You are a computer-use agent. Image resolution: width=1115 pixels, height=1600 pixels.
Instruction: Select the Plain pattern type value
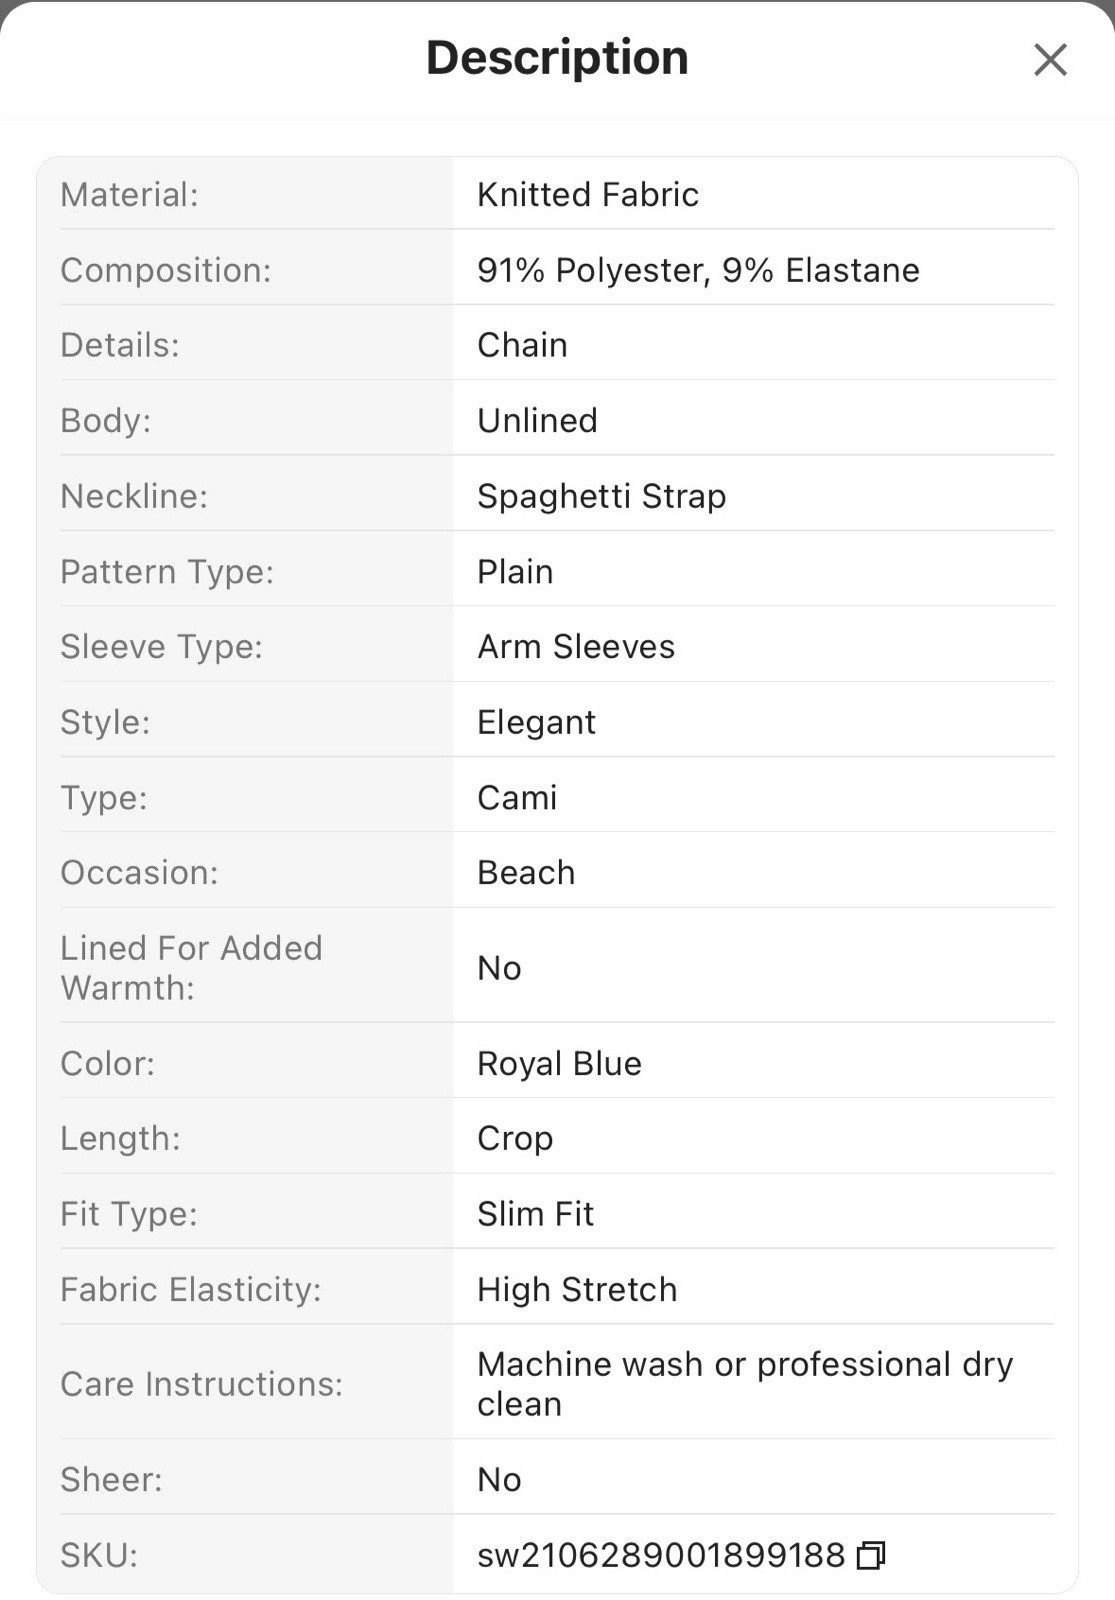point(515,571)
